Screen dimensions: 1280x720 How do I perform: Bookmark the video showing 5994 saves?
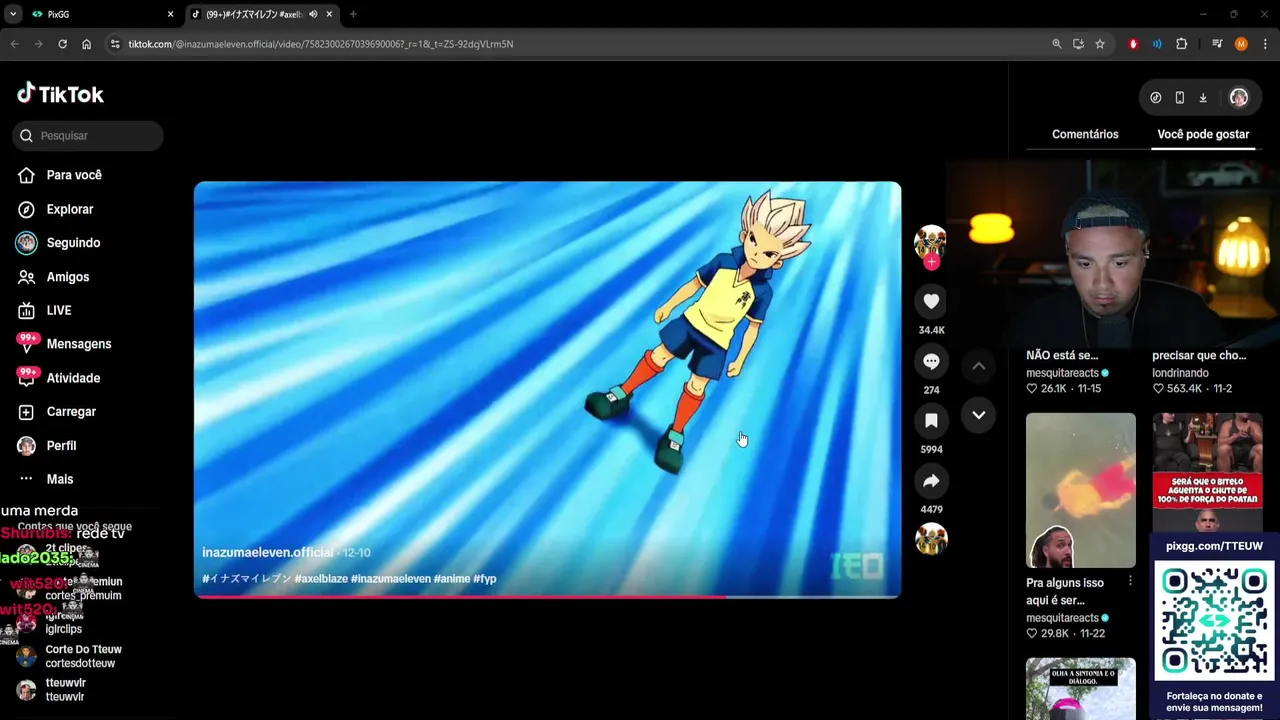(931, 421)
